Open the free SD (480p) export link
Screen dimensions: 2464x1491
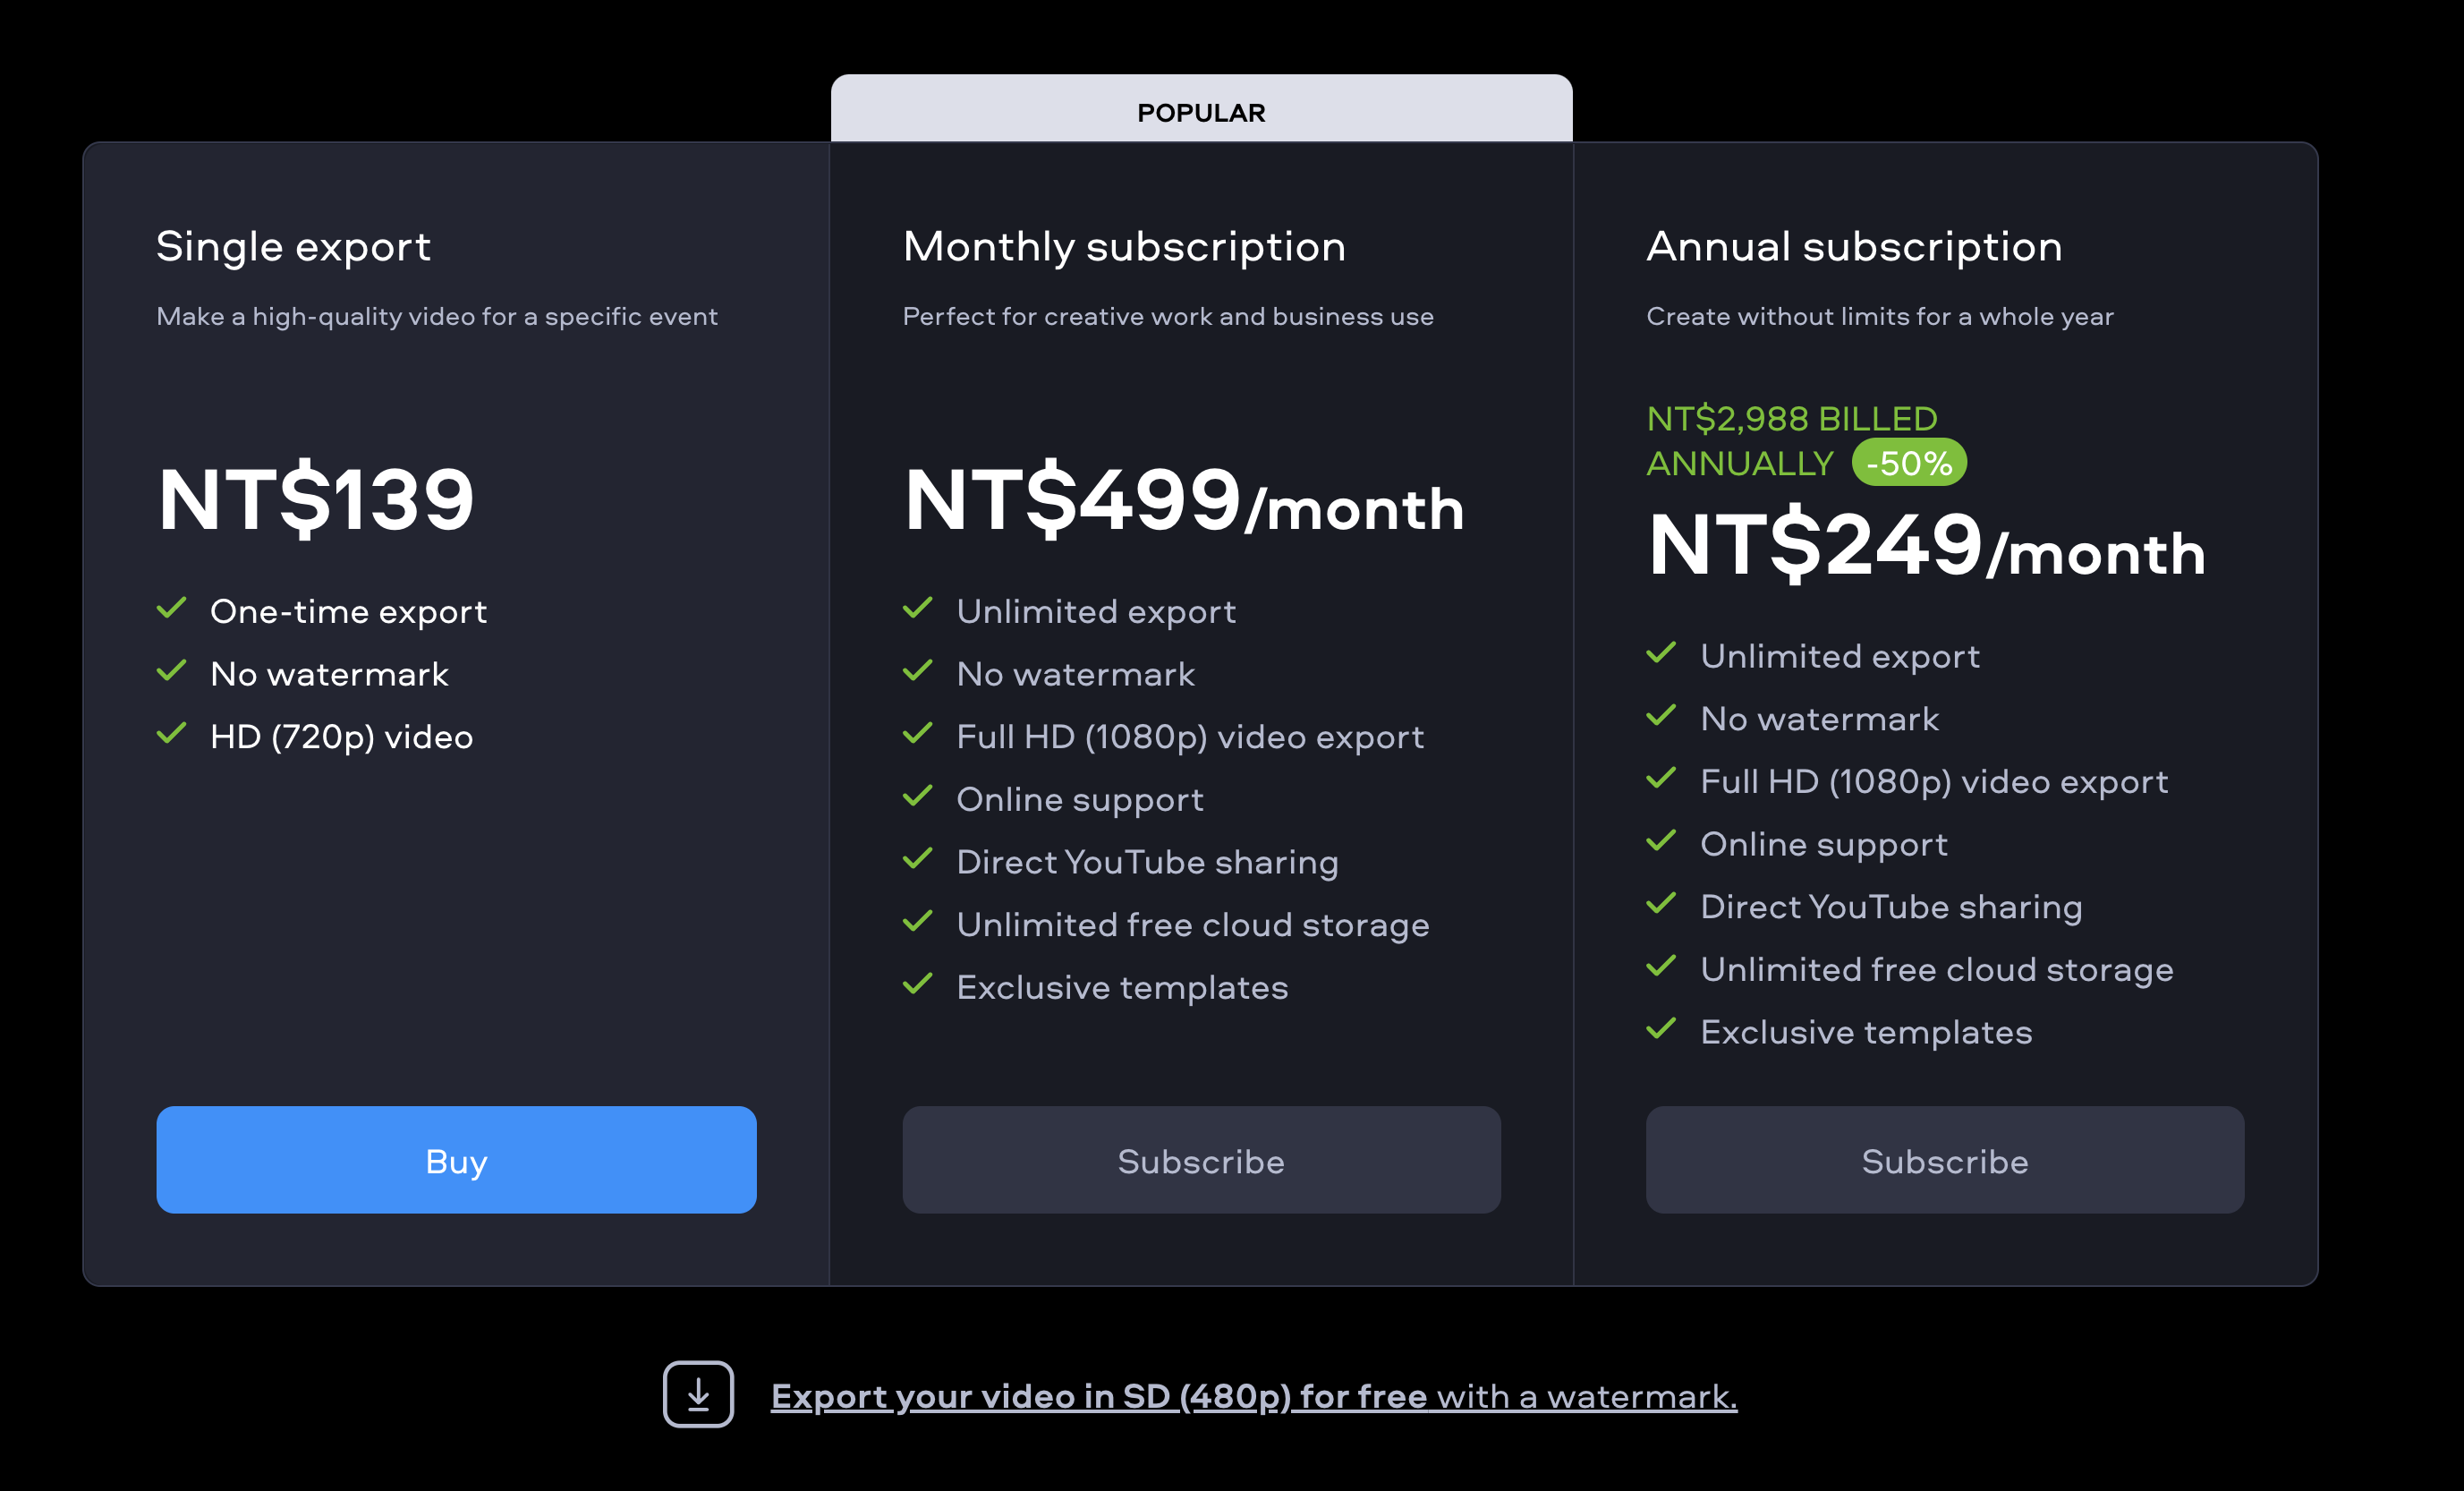pos(1253,1396)
